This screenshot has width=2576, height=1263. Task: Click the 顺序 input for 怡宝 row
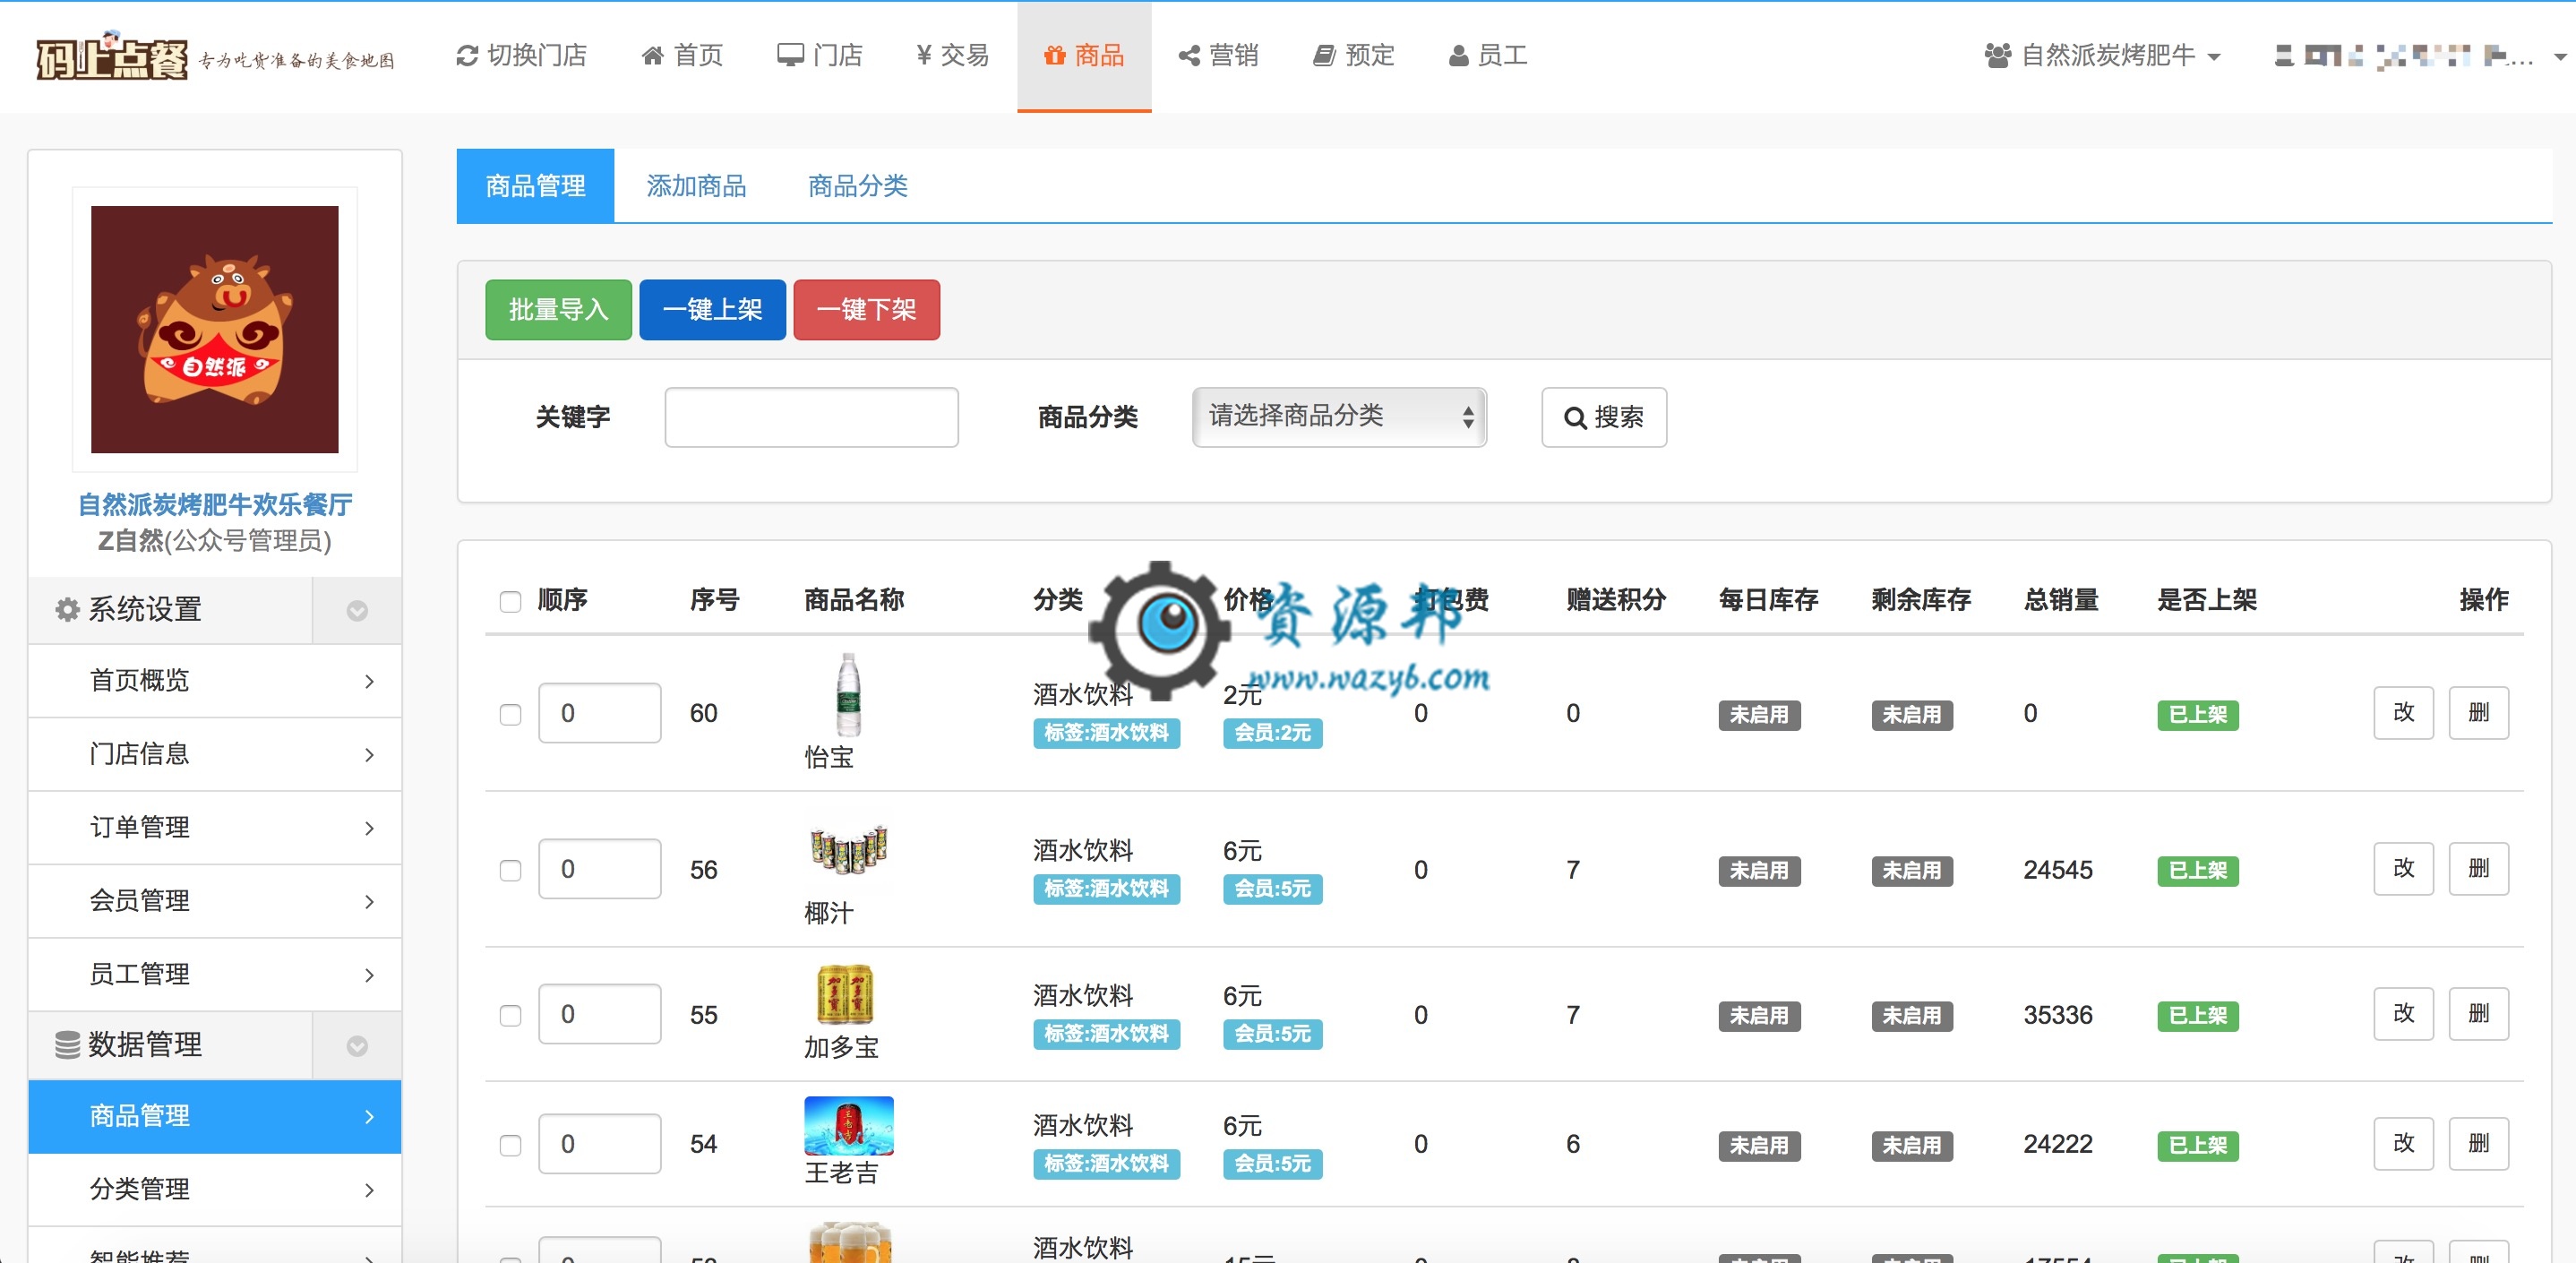[x=599, y=713]
